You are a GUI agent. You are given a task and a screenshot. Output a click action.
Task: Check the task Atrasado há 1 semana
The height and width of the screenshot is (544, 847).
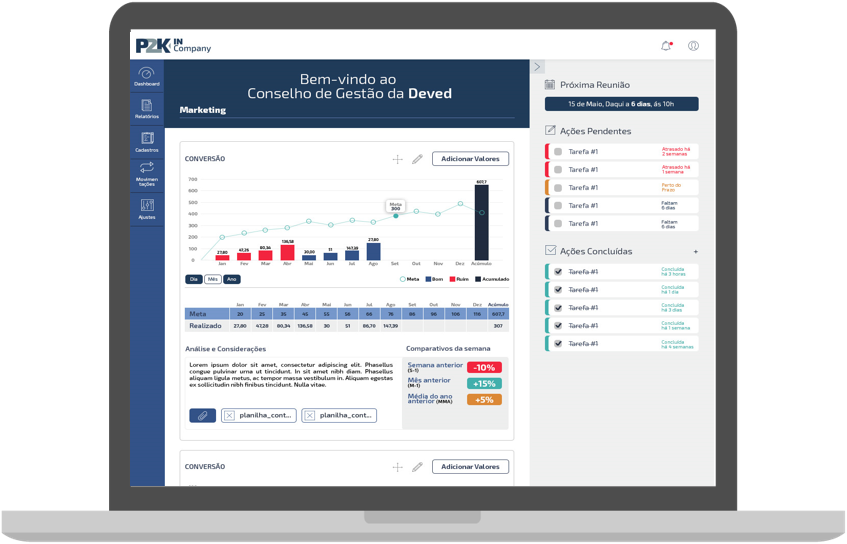tap(558, 170)
